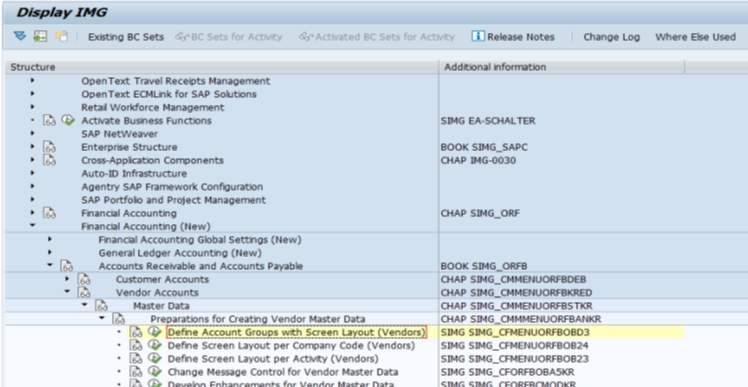This screenshot has width=748, height=387.
Task: Open documentation icon for Customer Accounts
Action: point(84,280)
